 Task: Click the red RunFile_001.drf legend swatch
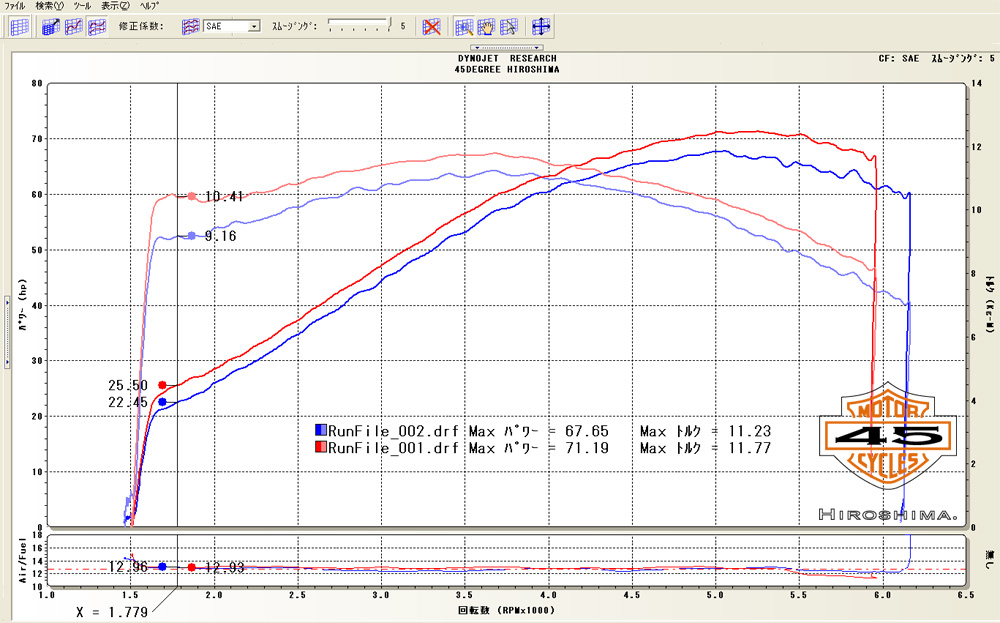pyautogui.click(x=320, y=447)
